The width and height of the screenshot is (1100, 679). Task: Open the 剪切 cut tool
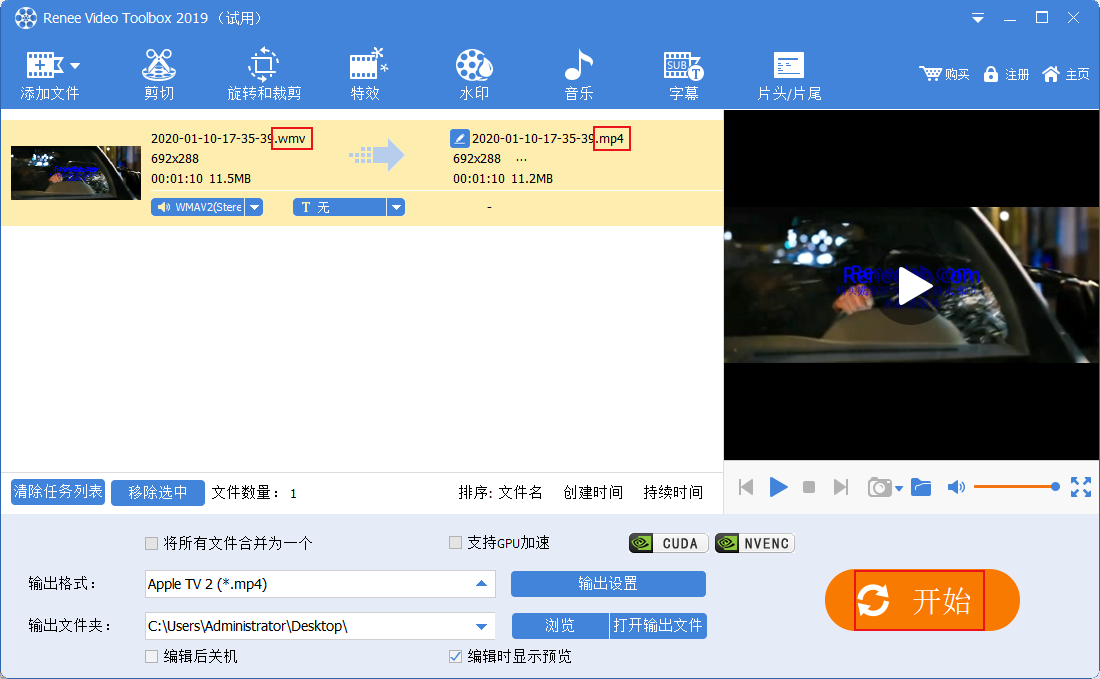159,74
